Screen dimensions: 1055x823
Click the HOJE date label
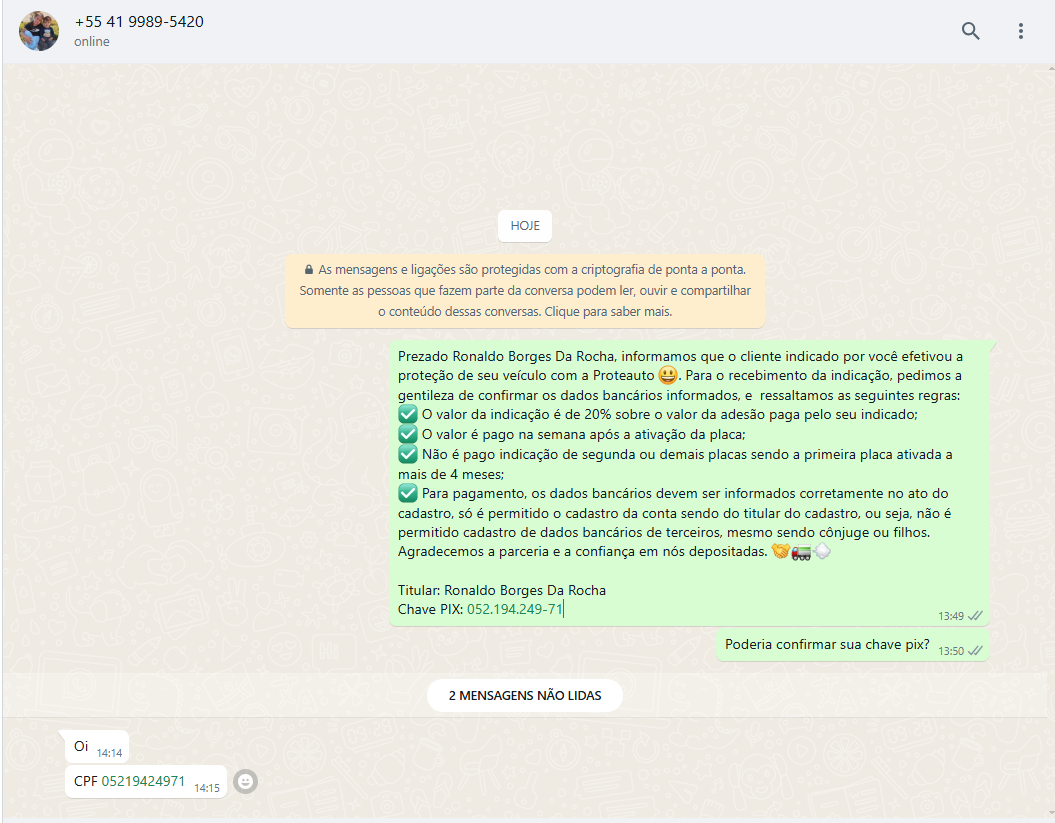tap(525, 226)
